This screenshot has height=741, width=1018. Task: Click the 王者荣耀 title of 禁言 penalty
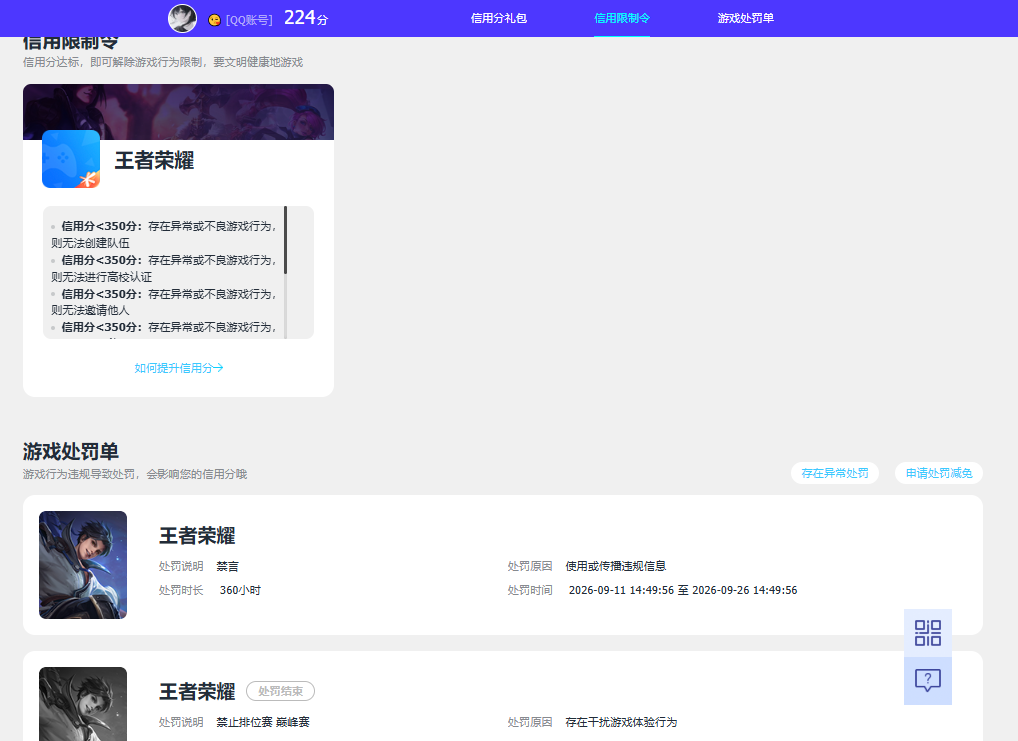click(x=197, y=536)
